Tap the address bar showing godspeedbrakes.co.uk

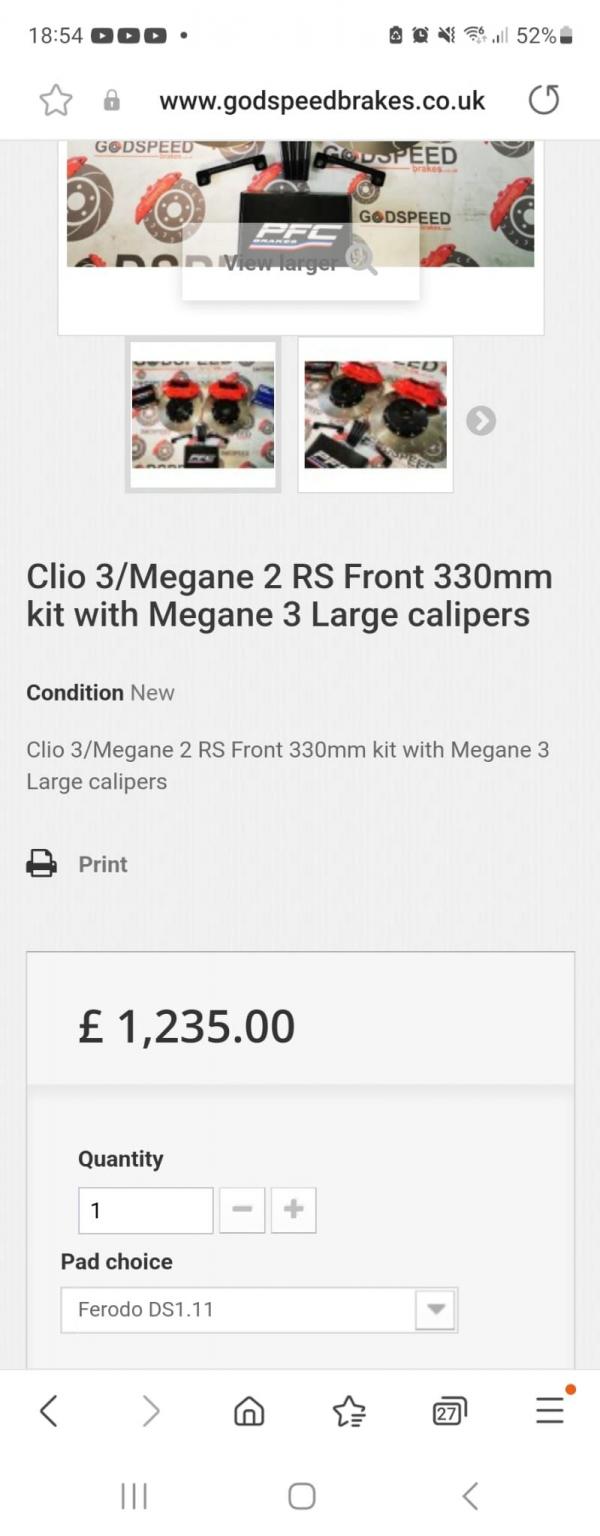pyautogui.click(x=320, y=100)
